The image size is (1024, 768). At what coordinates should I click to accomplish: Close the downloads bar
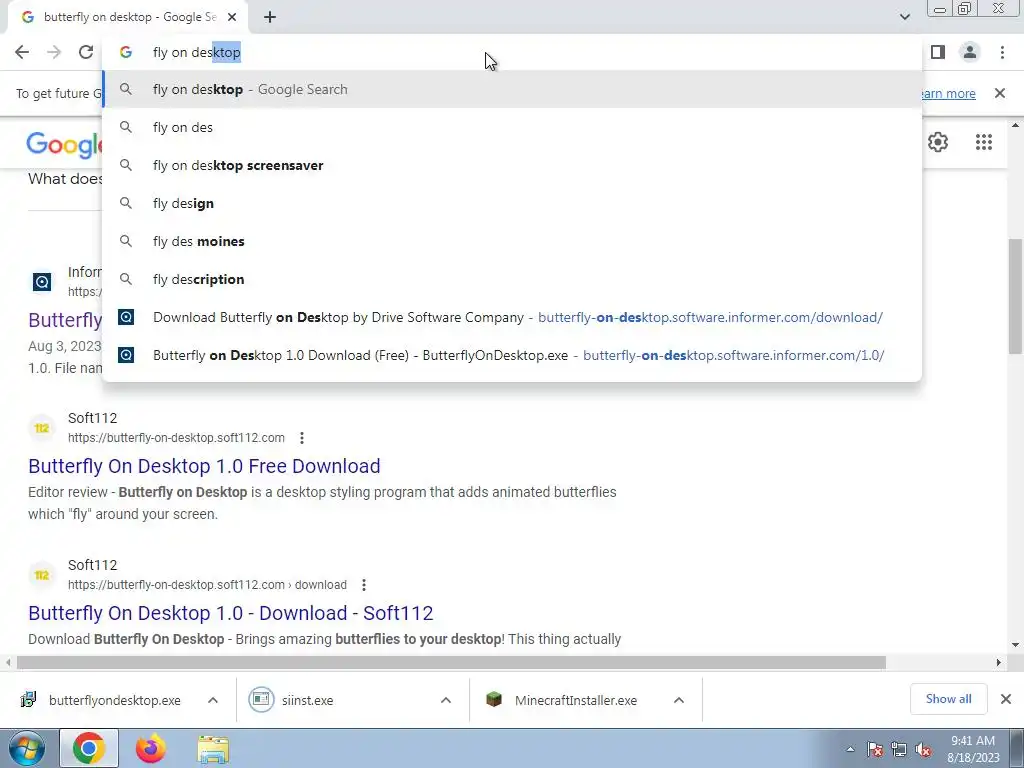[1006, 699]
